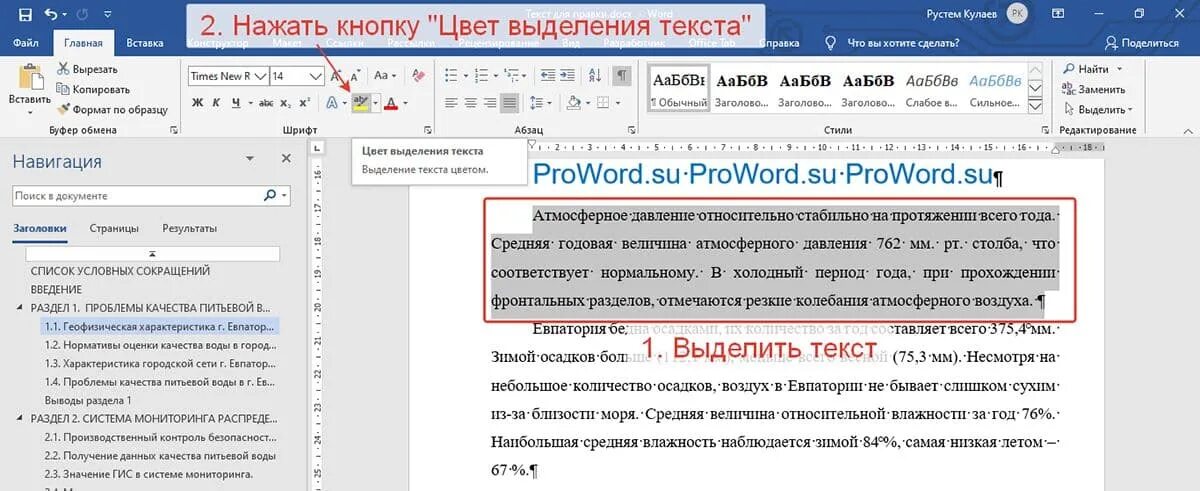Switch to the Справка ribbon tab
The image size is (1200, 491).
click(x=780, y=43)
